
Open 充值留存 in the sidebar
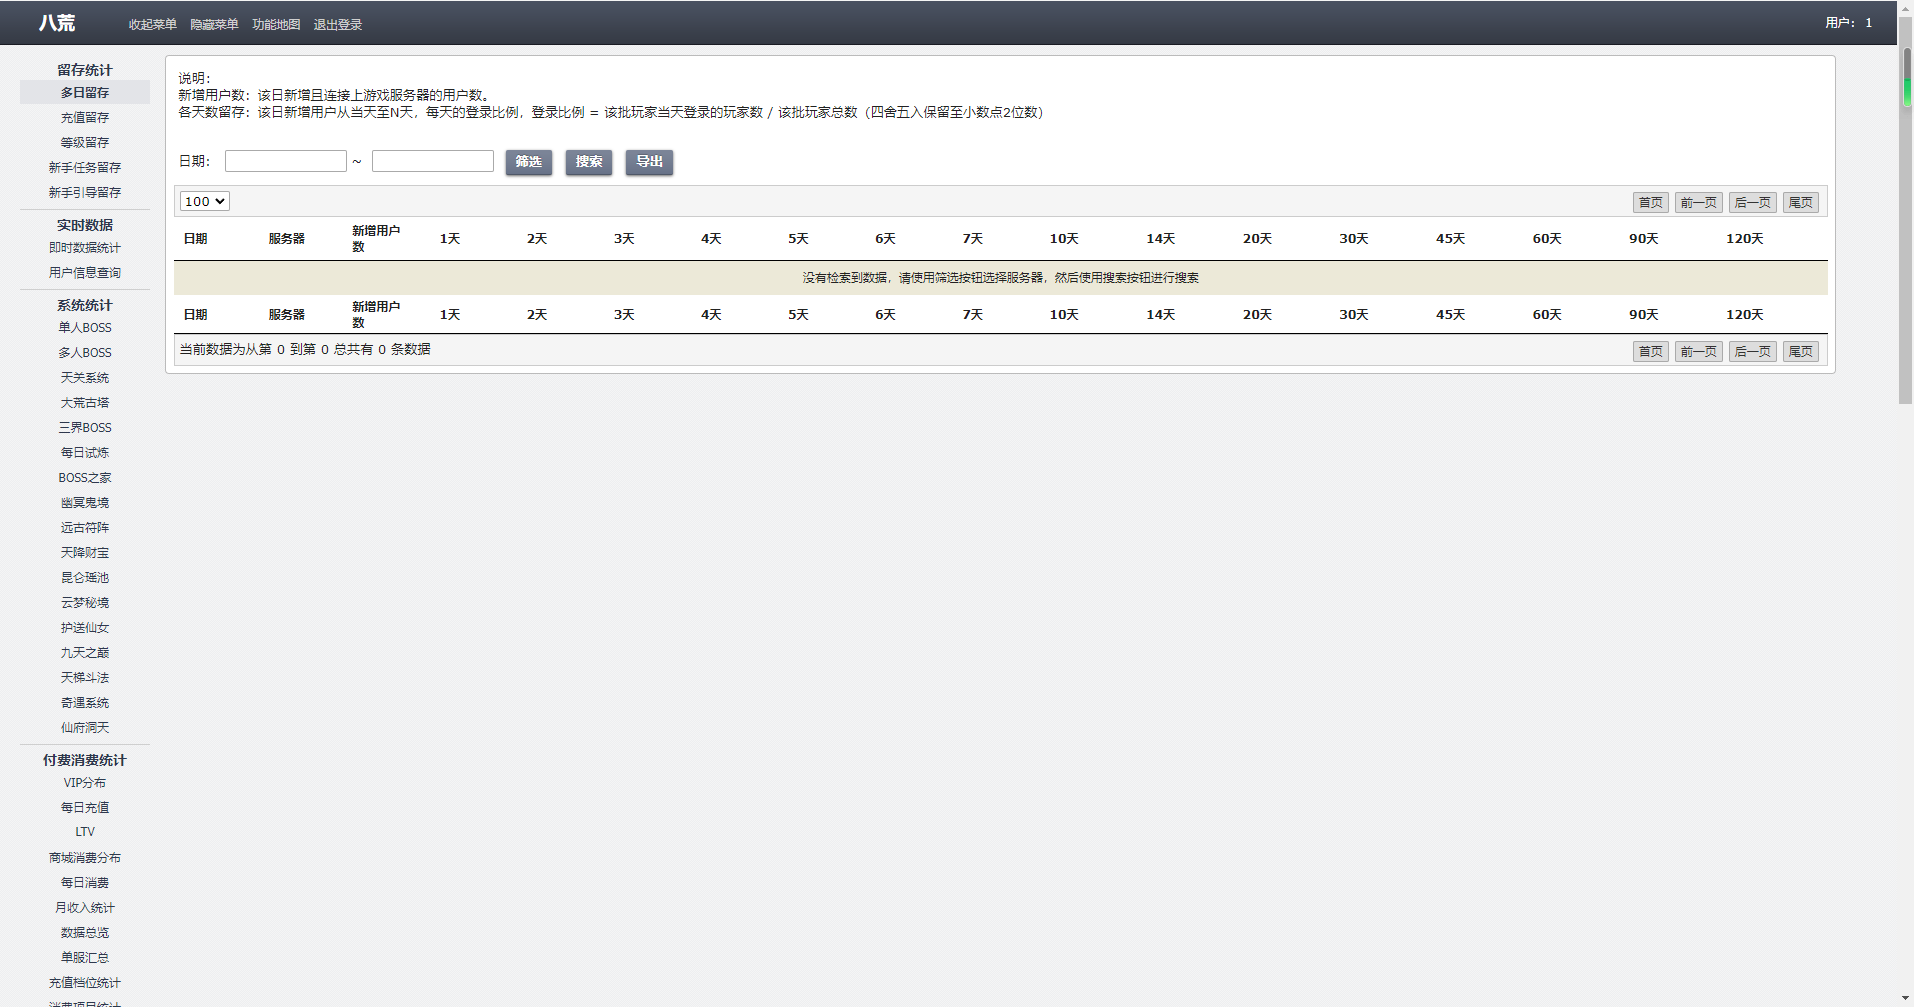click(x=85, y=118)
